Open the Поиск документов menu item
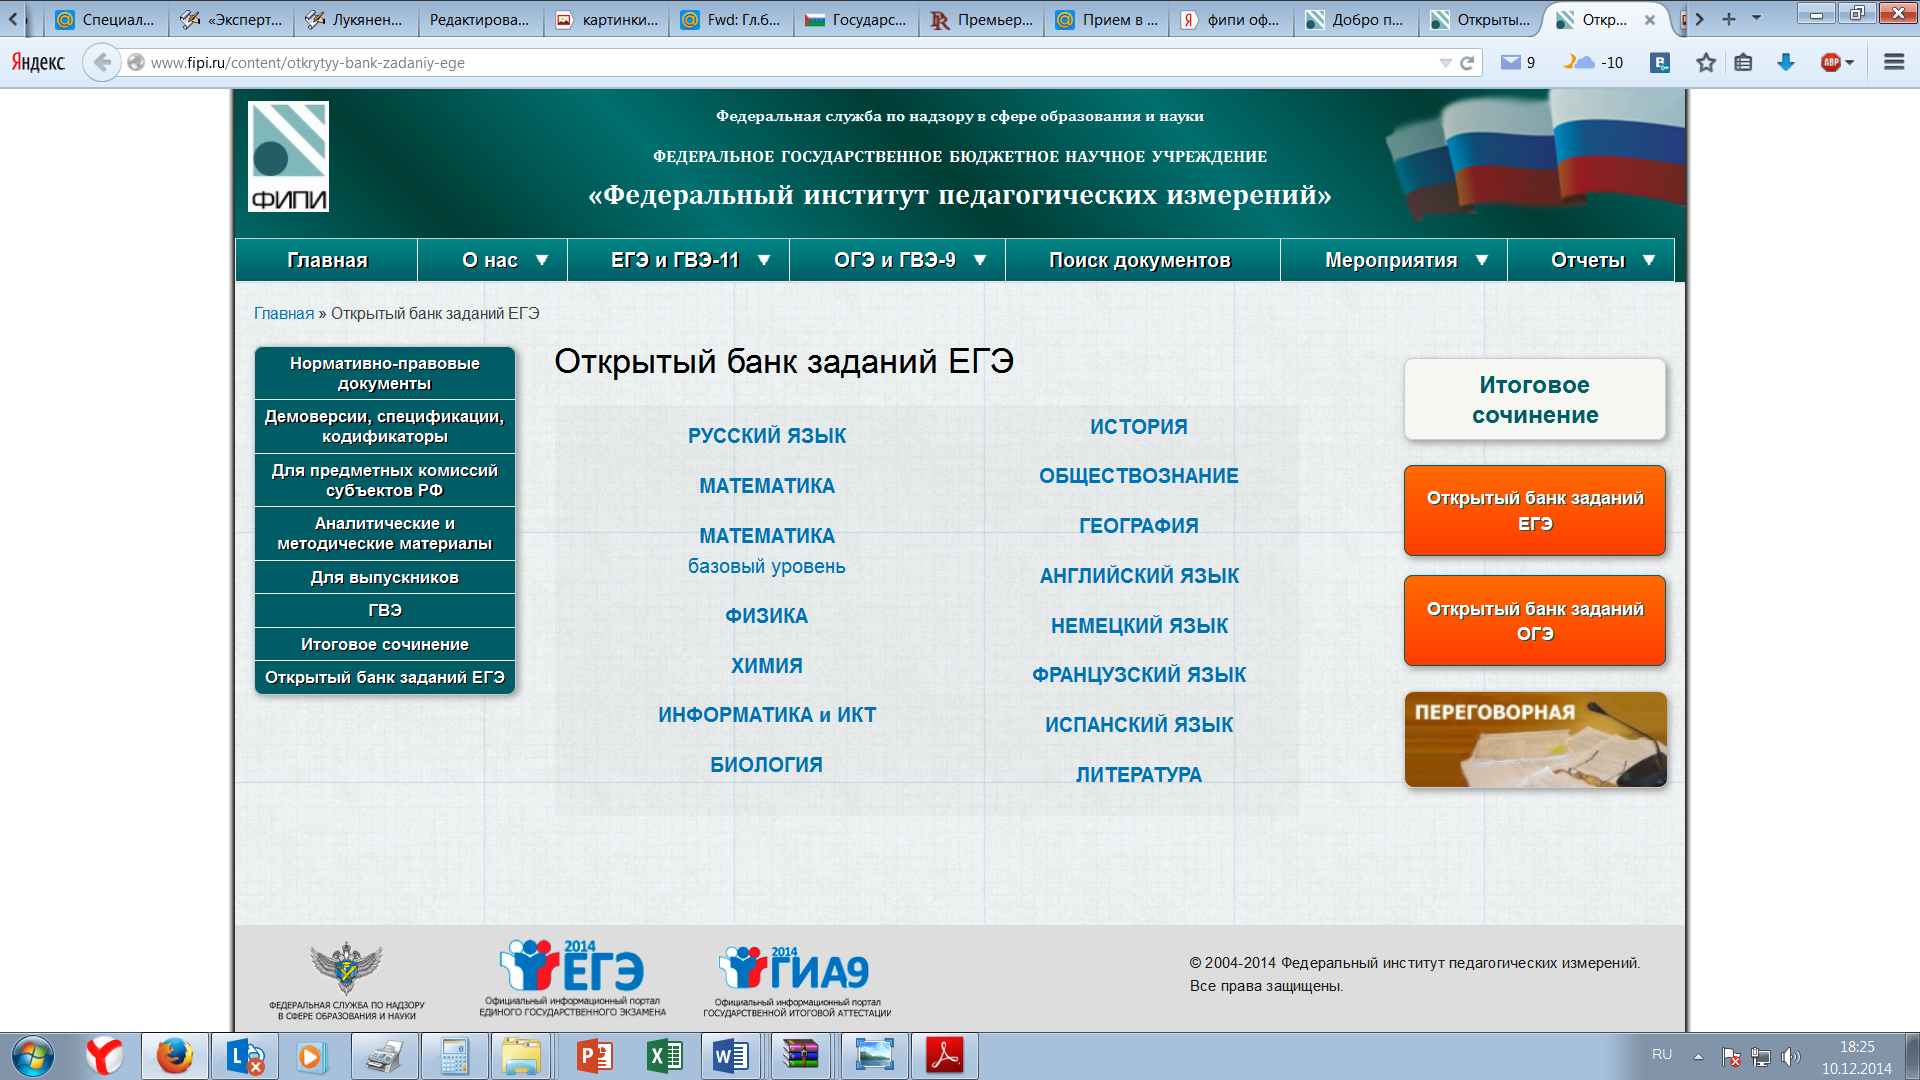 click(1139, 260)
